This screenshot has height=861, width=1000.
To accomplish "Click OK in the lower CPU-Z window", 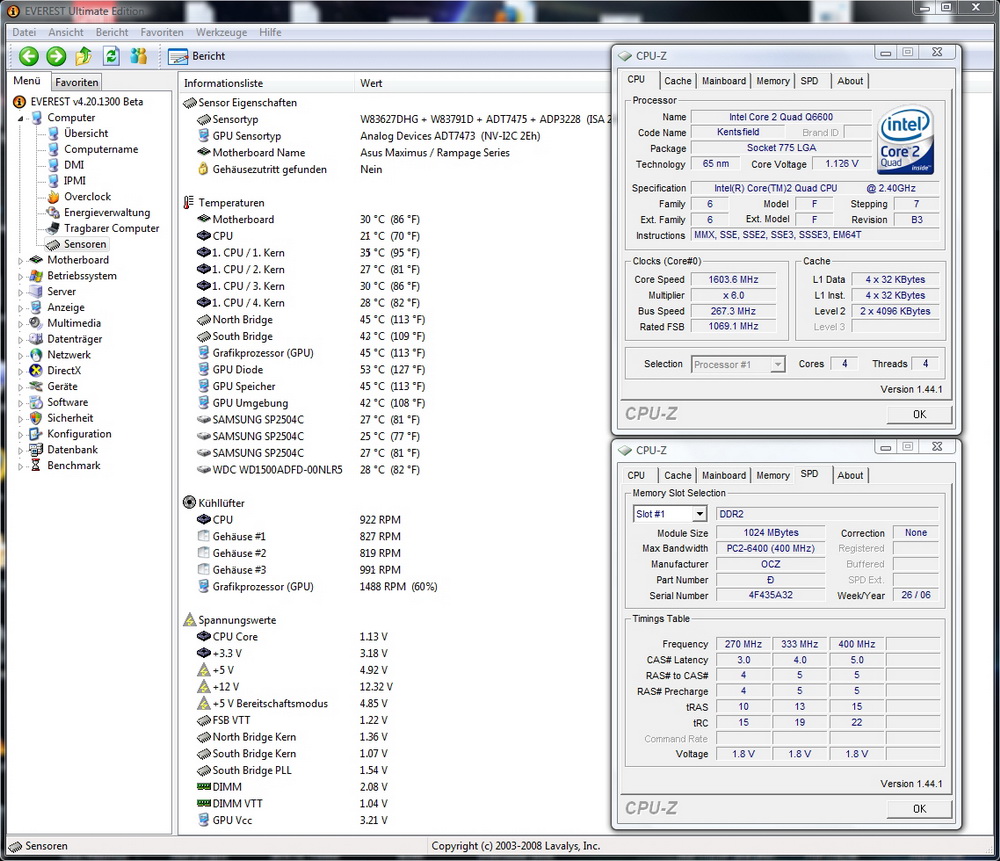I will 919,809.
